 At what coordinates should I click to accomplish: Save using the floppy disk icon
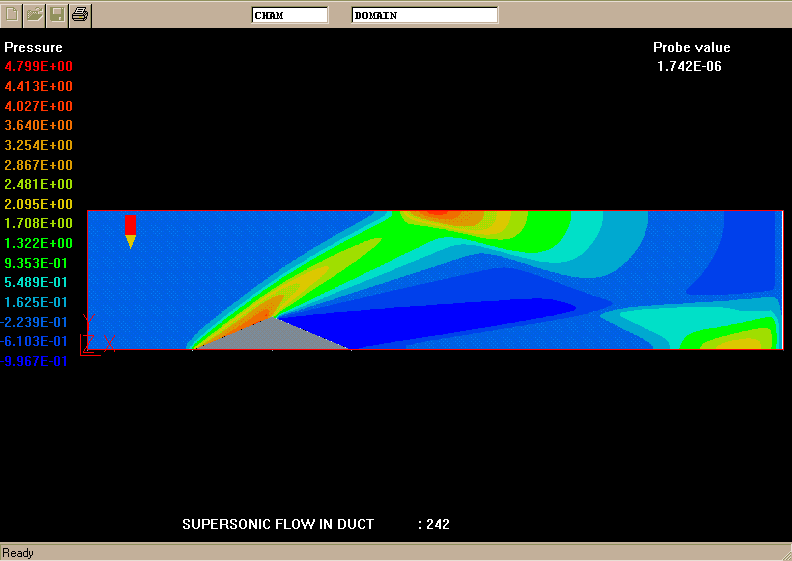[x=58, y=14]
